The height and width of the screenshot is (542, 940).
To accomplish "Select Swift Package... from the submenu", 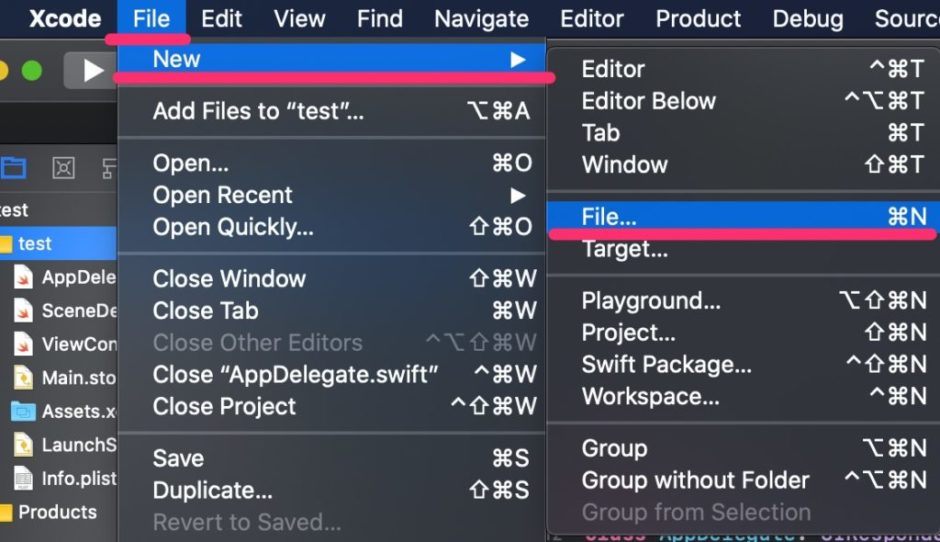I will click(743, 365).
